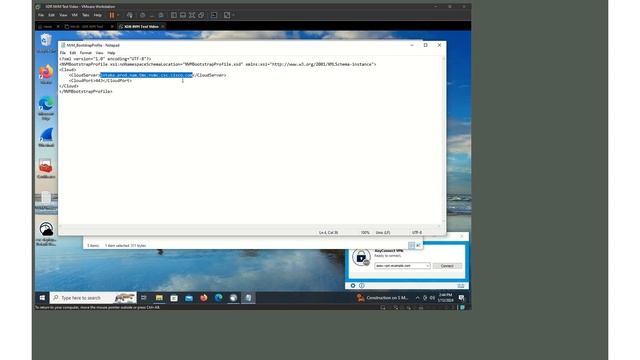Select the cloud installer desktop icon
640x360 pixels.
46,233
